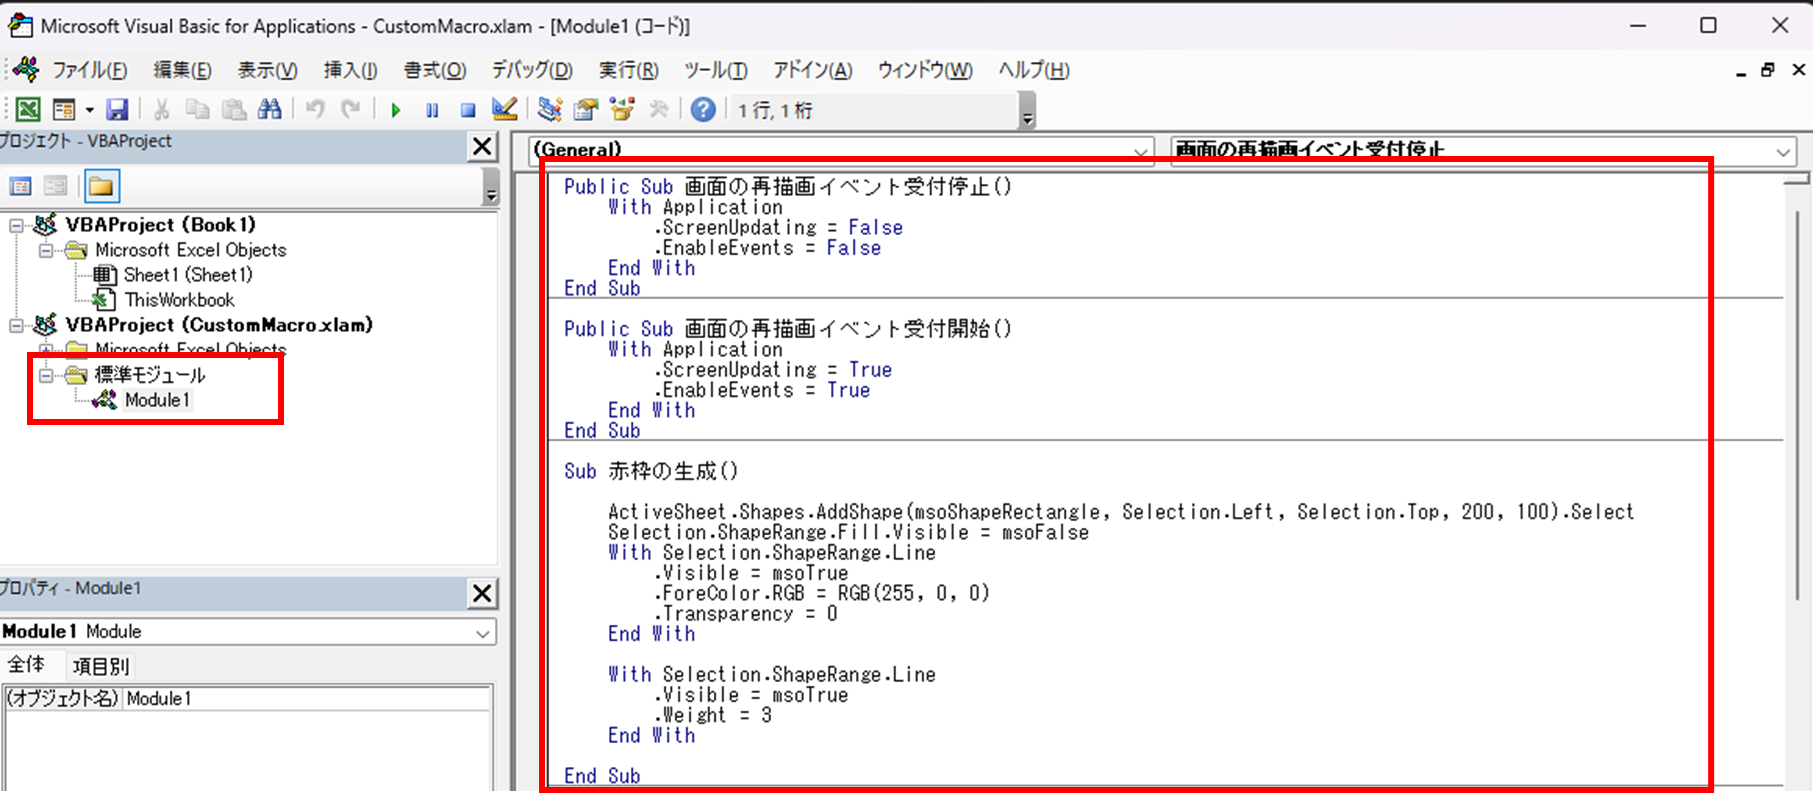
Task: Click 'Public Sub 画面の再描画イベント受付開始()' line
Action: pos(788,329)
